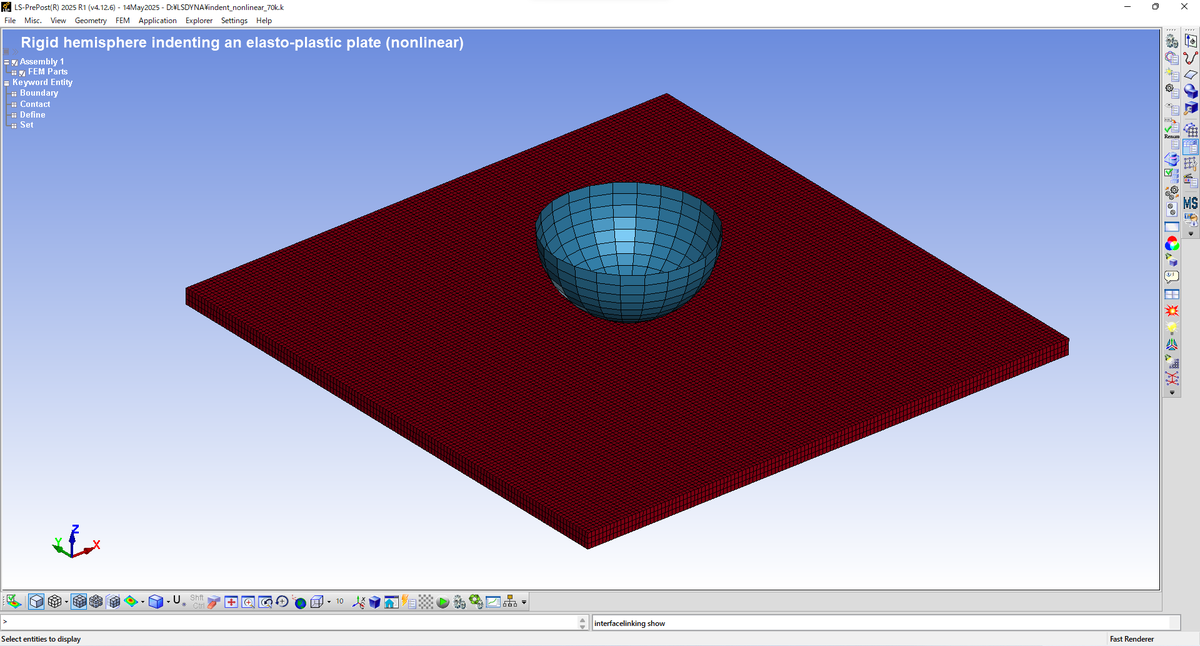1200x646 pixels.
Task: Select the Define tree item
Action: 32,115
